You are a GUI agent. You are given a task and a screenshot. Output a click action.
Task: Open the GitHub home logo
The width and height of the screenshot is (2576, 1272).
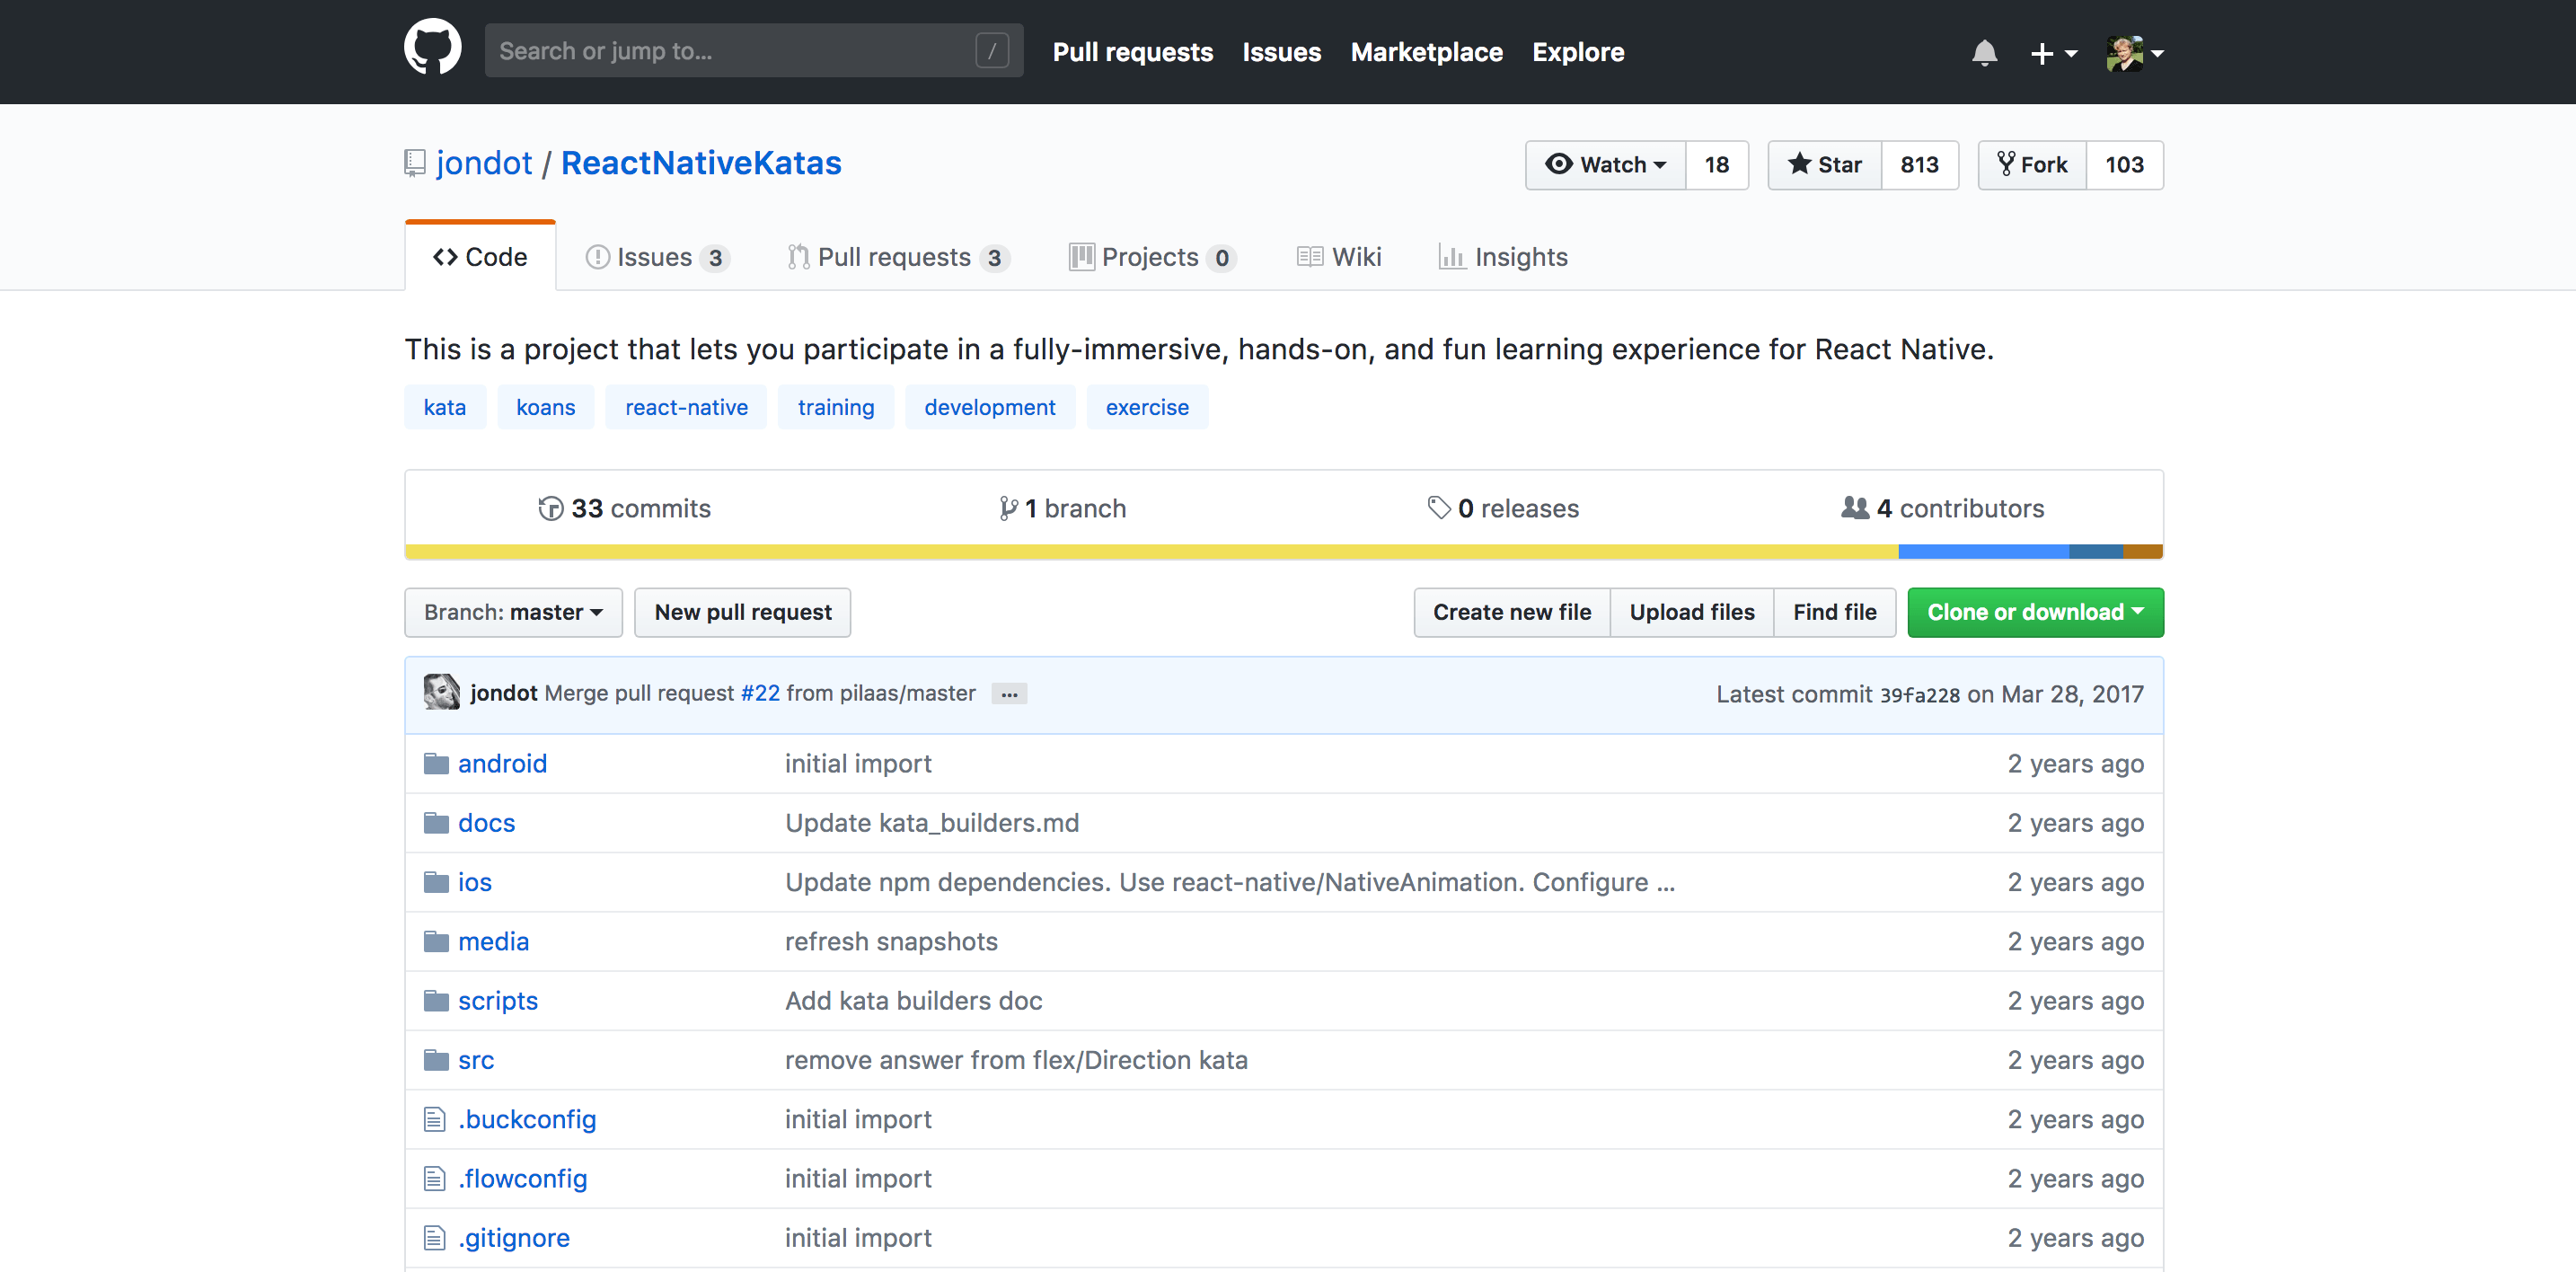click(x=432, y=47)
